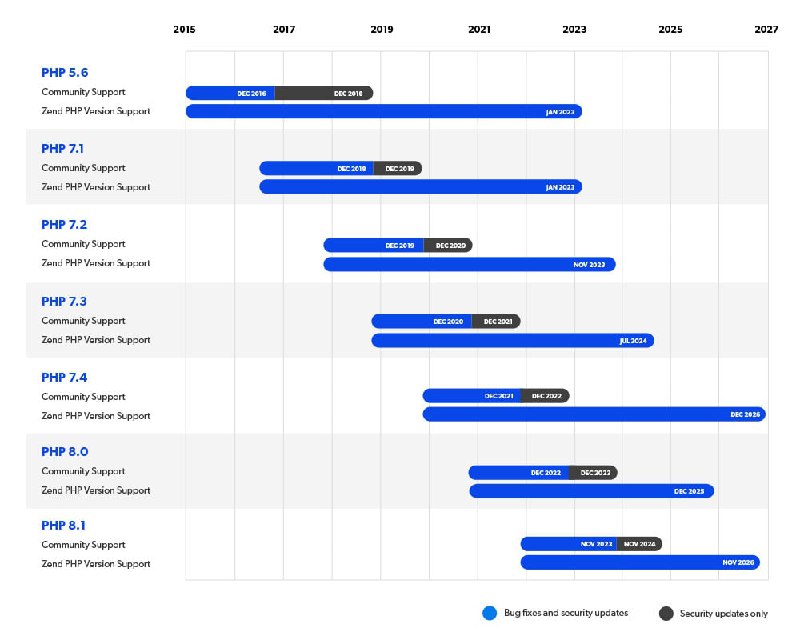This screenshot has width=800, height=640.
Task: Click the blue legend dot for bug fixes
Action: [489, 613]
